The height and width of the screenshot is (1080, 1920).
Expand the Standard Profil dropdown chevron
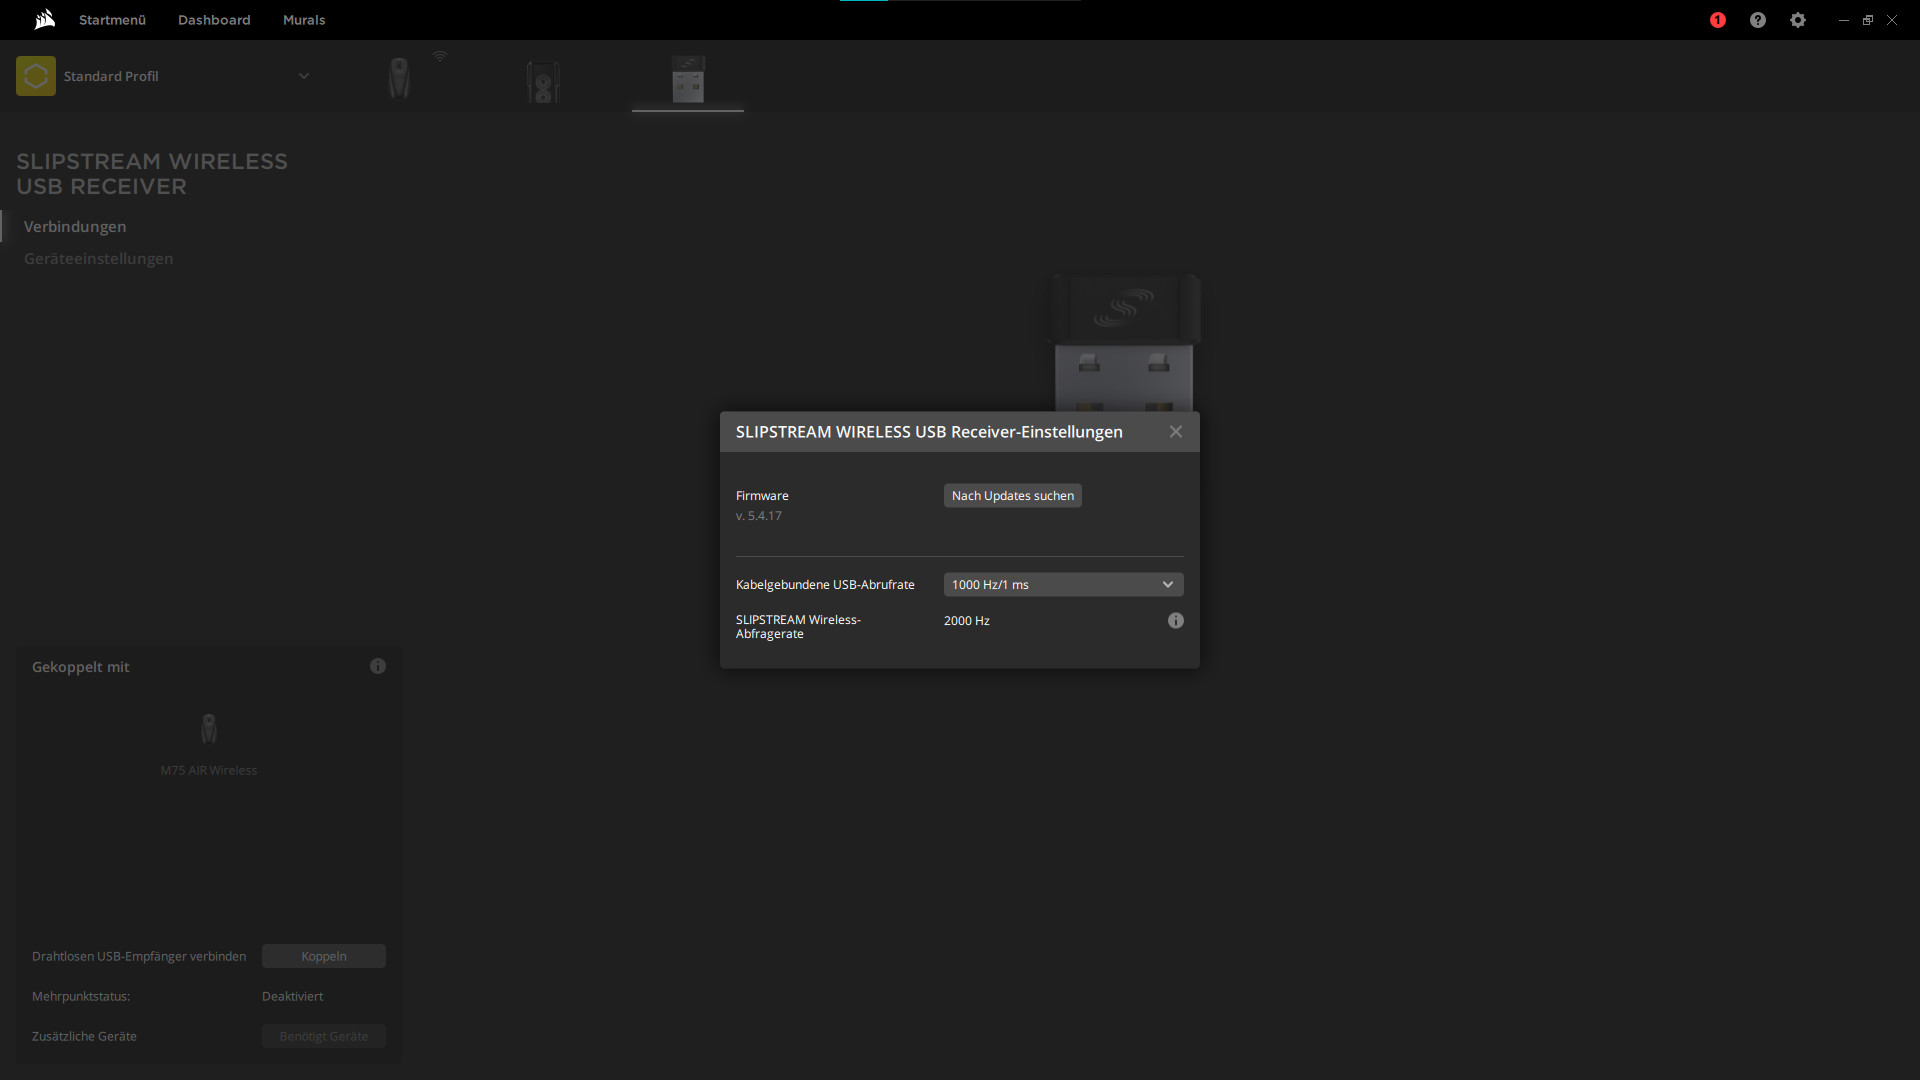(x=304, y=76)
